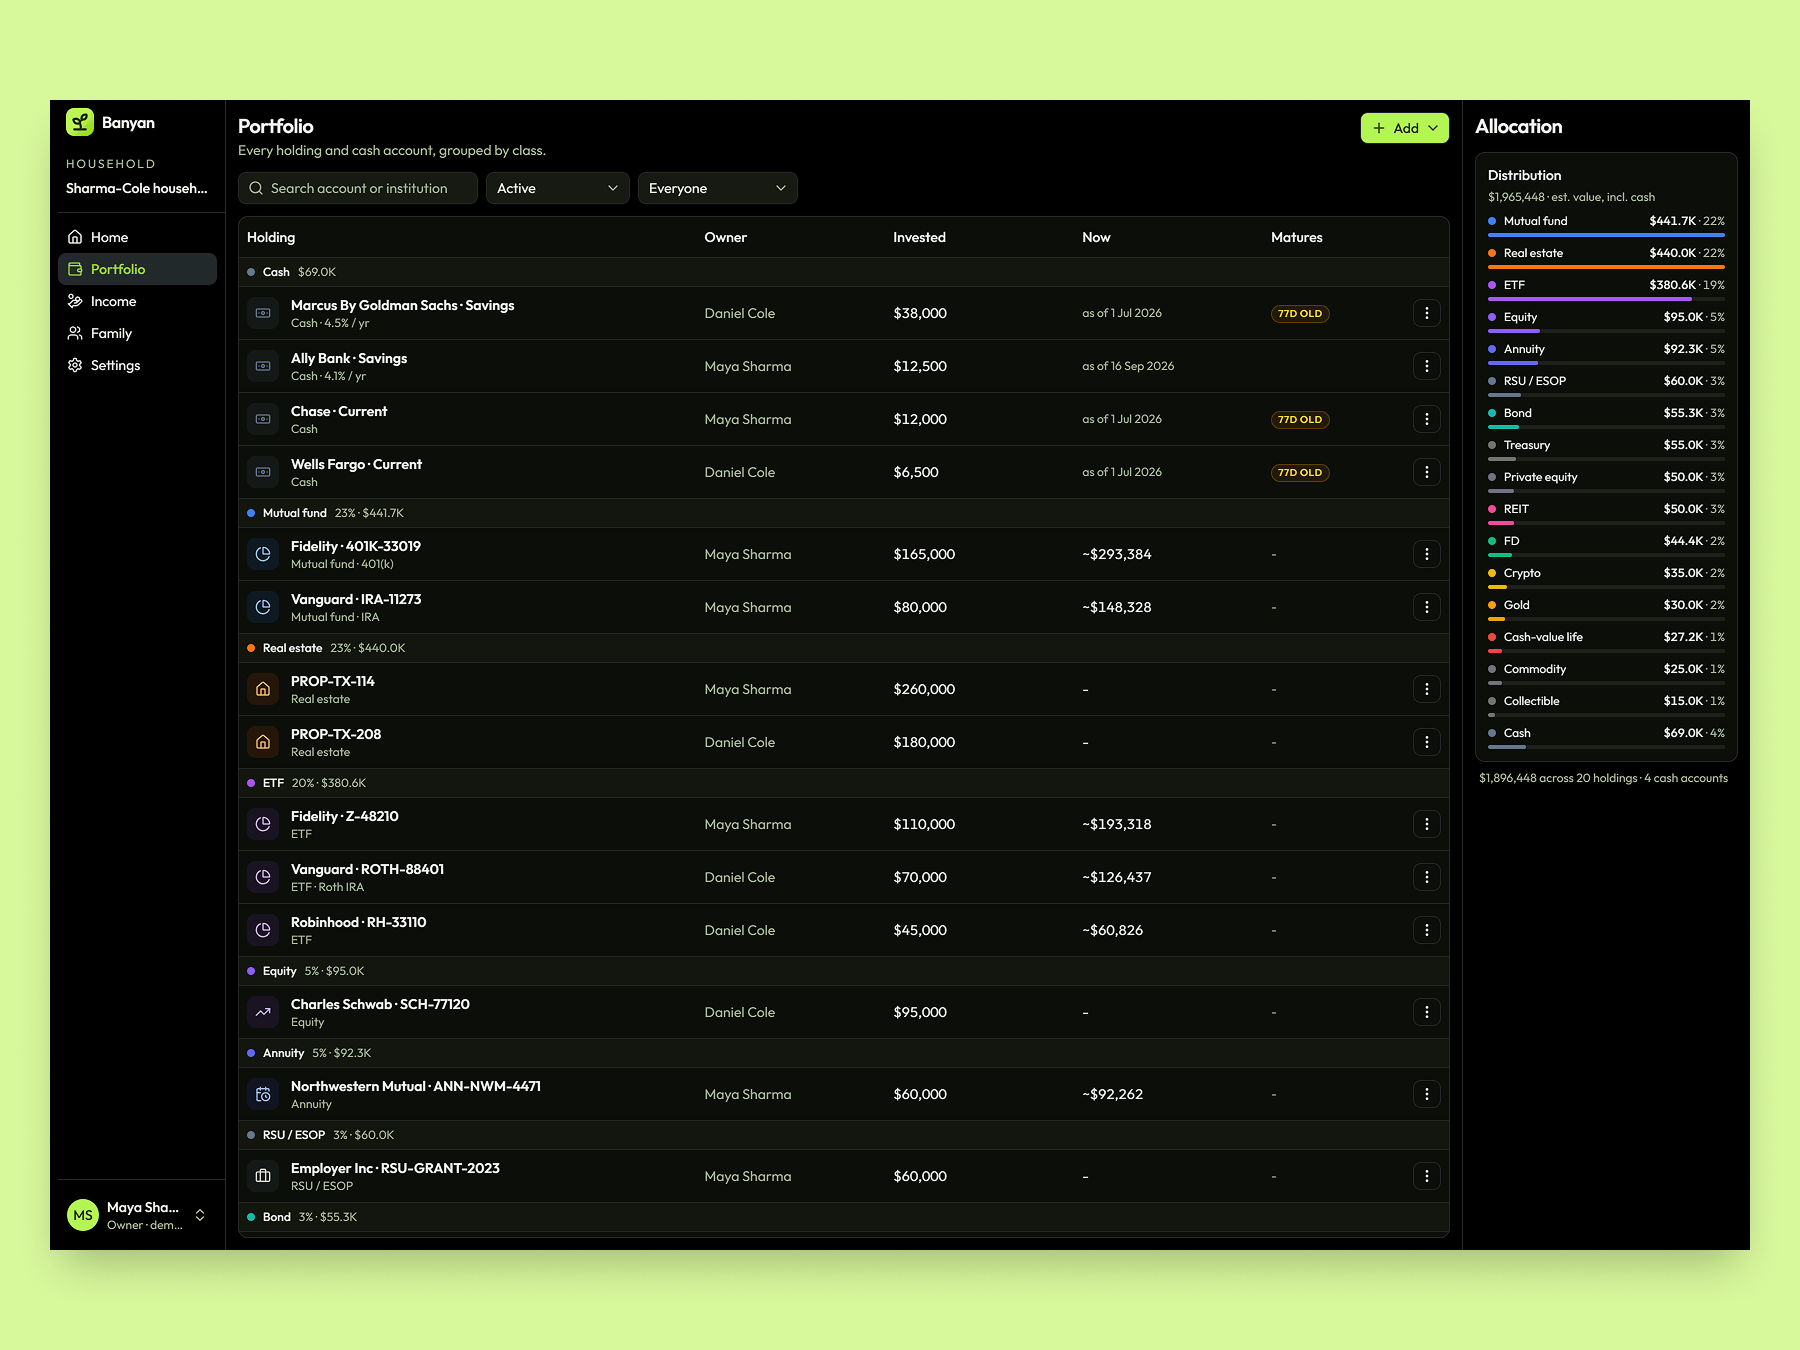Open row menu for Chase Current
This screenshot has width=1800, height=1350.
pos(1427,419)
